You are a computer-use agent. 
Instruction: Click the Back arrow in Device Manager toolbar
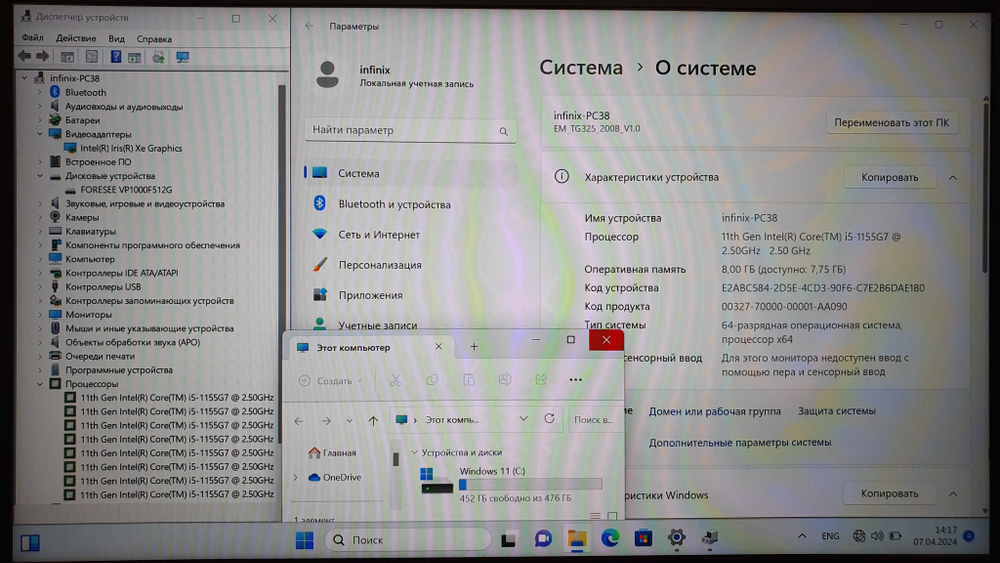(24, 57)
